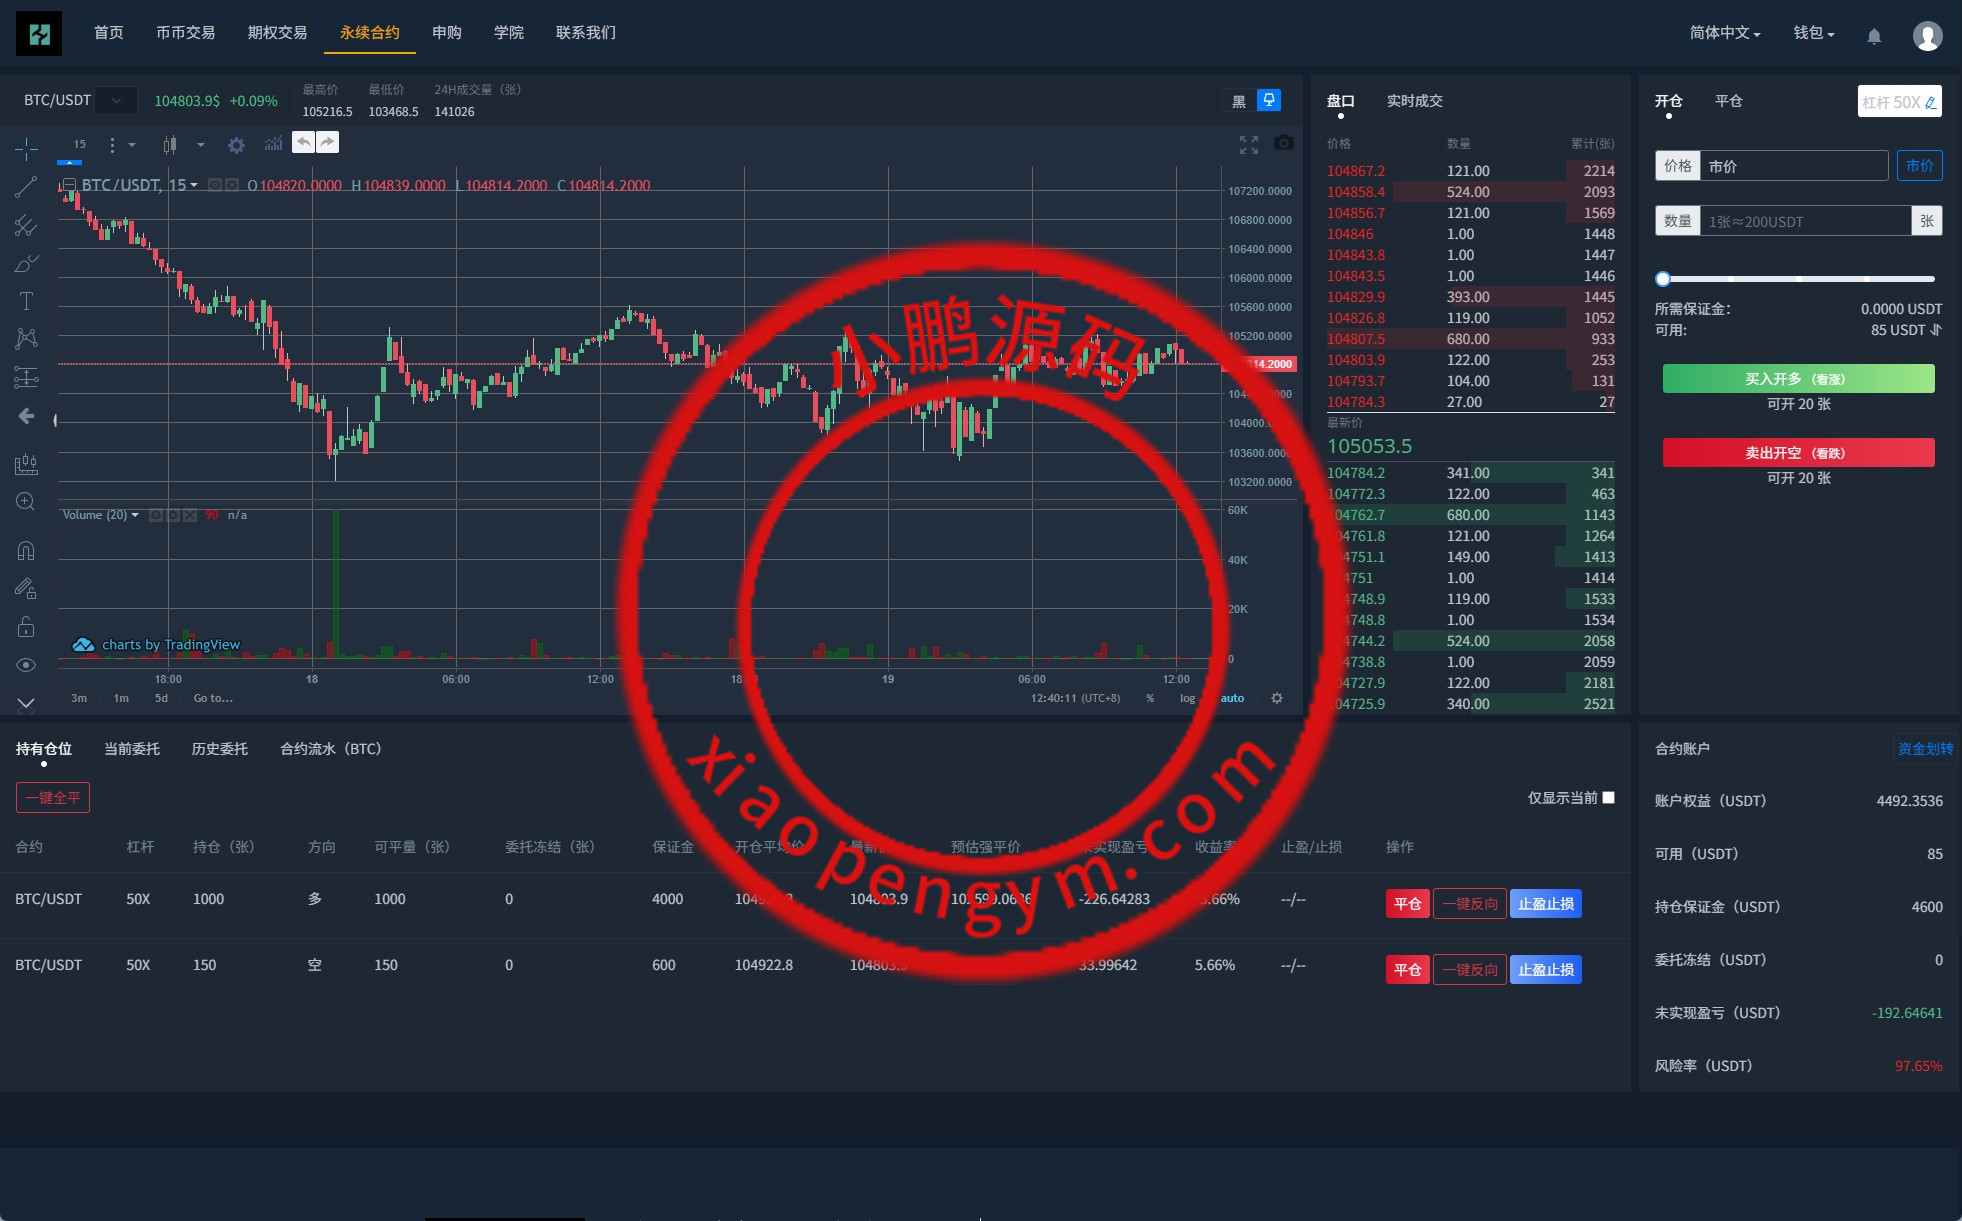Expand the time interval menu arrow
Viewport: 1962px width, 1221px height.
point(132,145)
